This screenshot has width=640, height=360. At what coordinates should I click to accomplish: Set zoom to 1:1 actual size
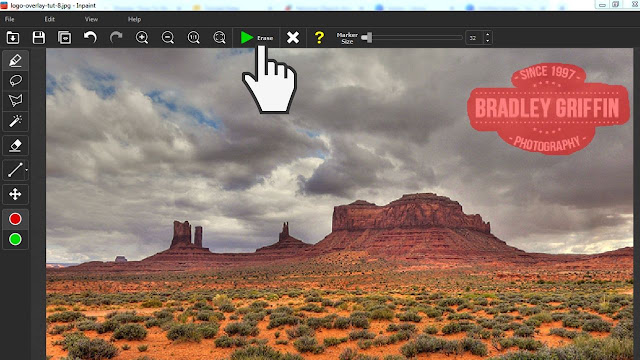[x=193, y=38]
